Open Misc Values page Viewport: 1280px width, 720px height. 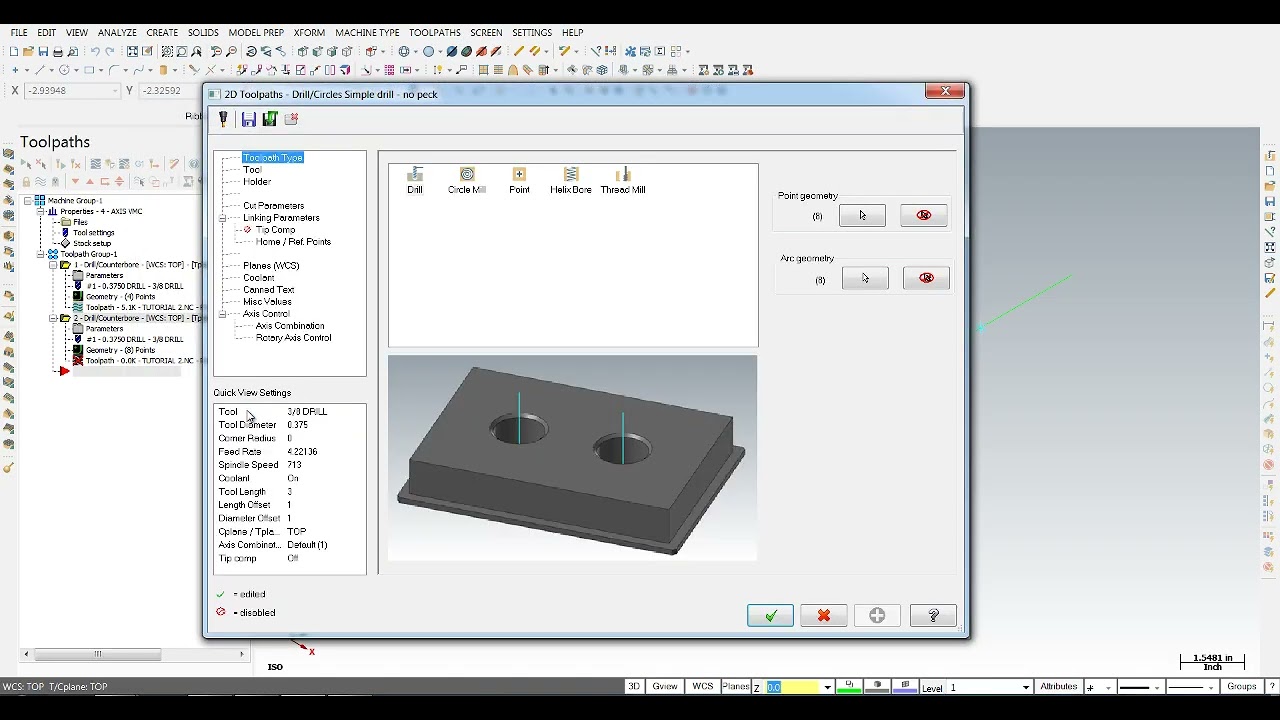(x=267, y=302)
